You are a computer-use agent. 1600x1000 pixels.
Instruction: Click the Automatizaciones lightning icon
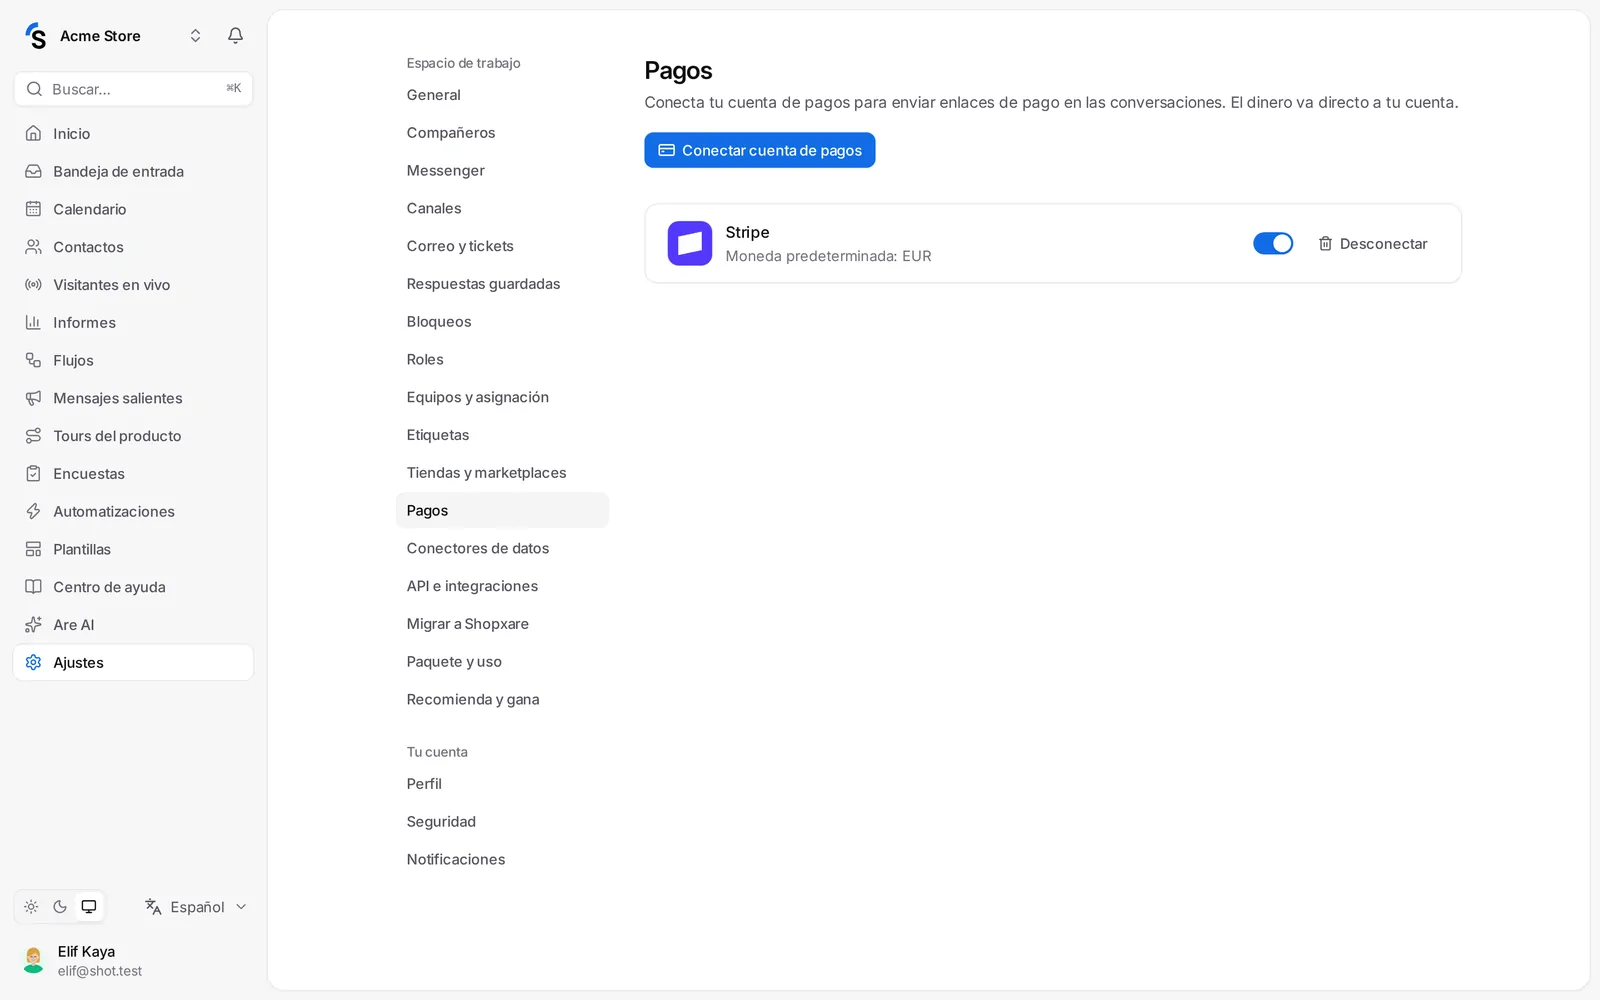point(33,511)
